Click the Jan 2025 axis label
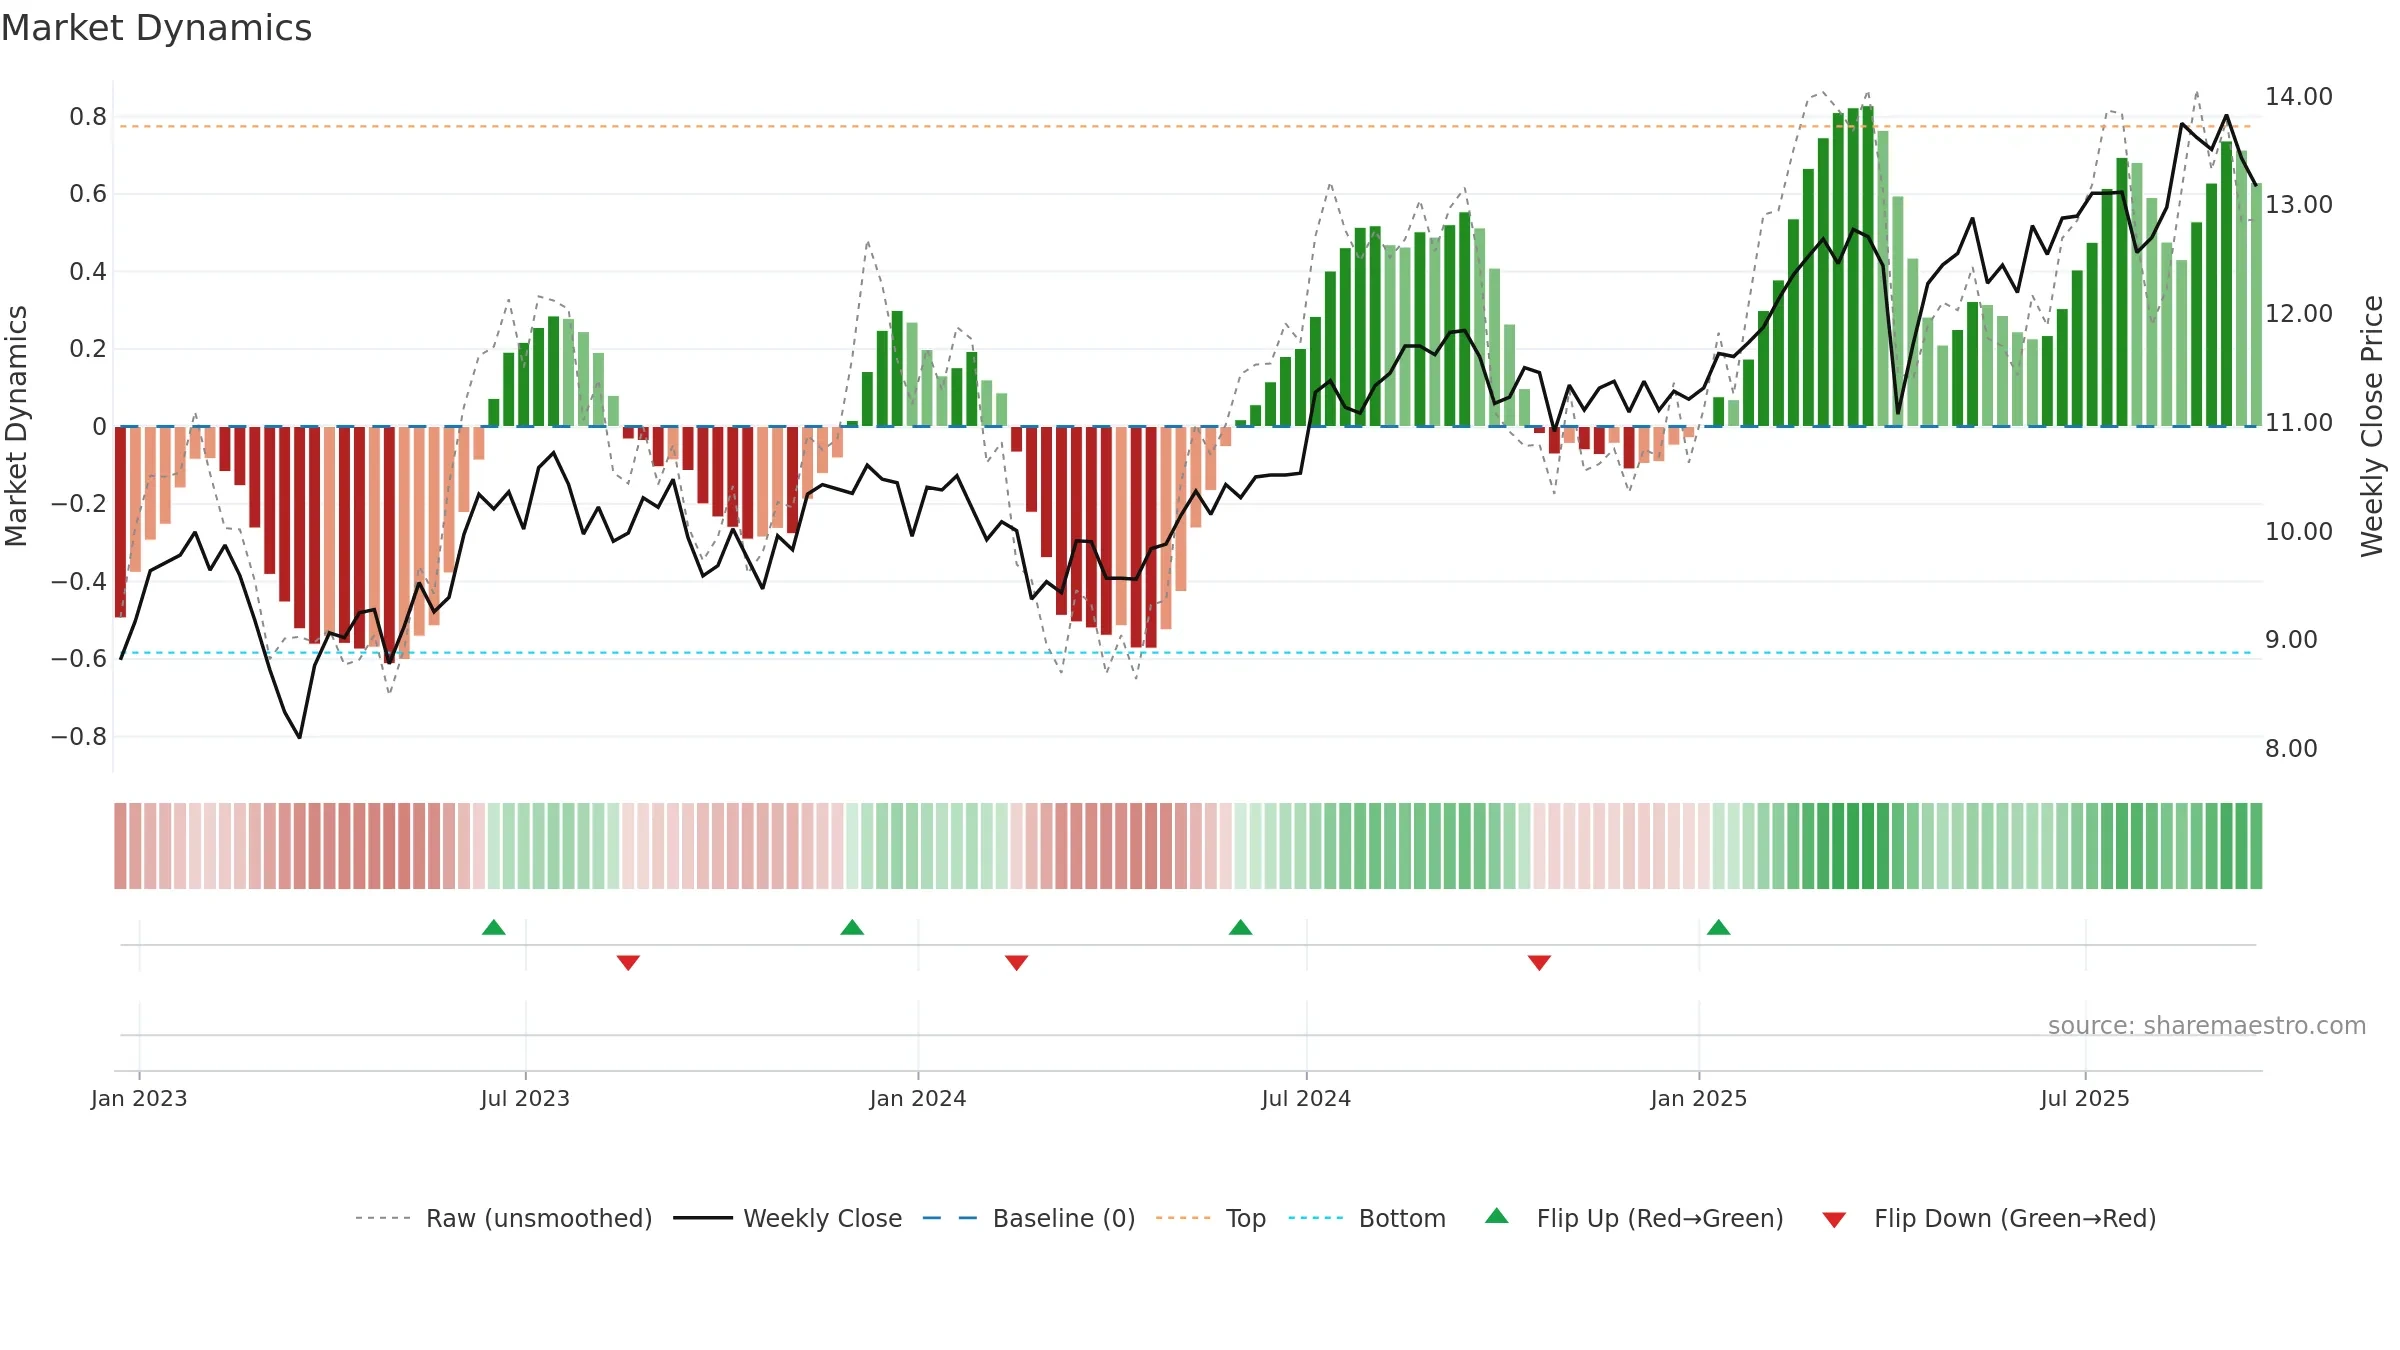 [x=1699, y=1098]
